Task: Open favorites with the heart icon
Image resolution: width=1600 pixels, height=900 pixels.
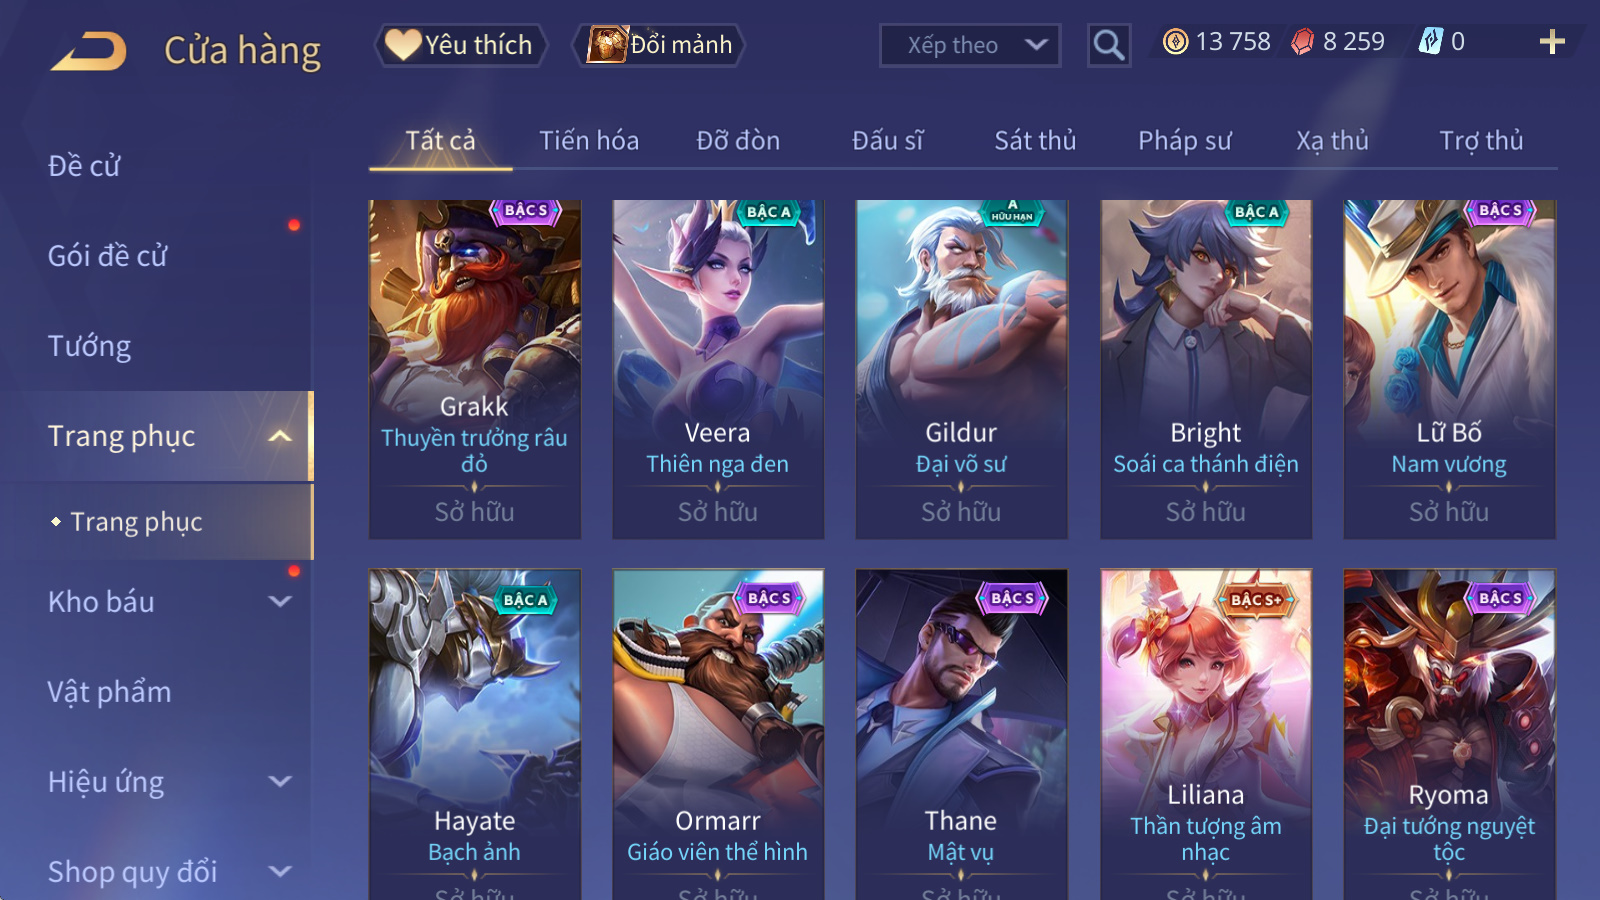Action: coord(403,45)
